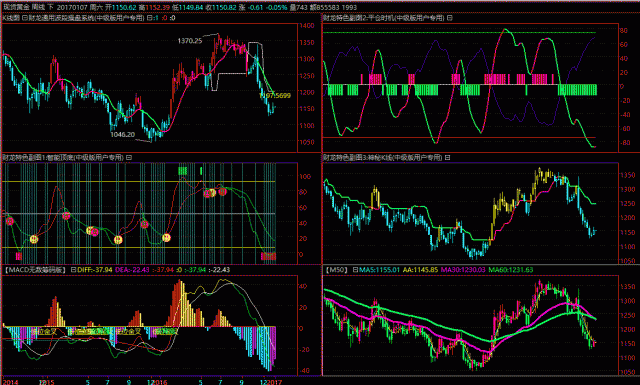640x385 pixels.
Task: Collapse the K线图 main chart indicator box
Action: (x=25, y=18)
